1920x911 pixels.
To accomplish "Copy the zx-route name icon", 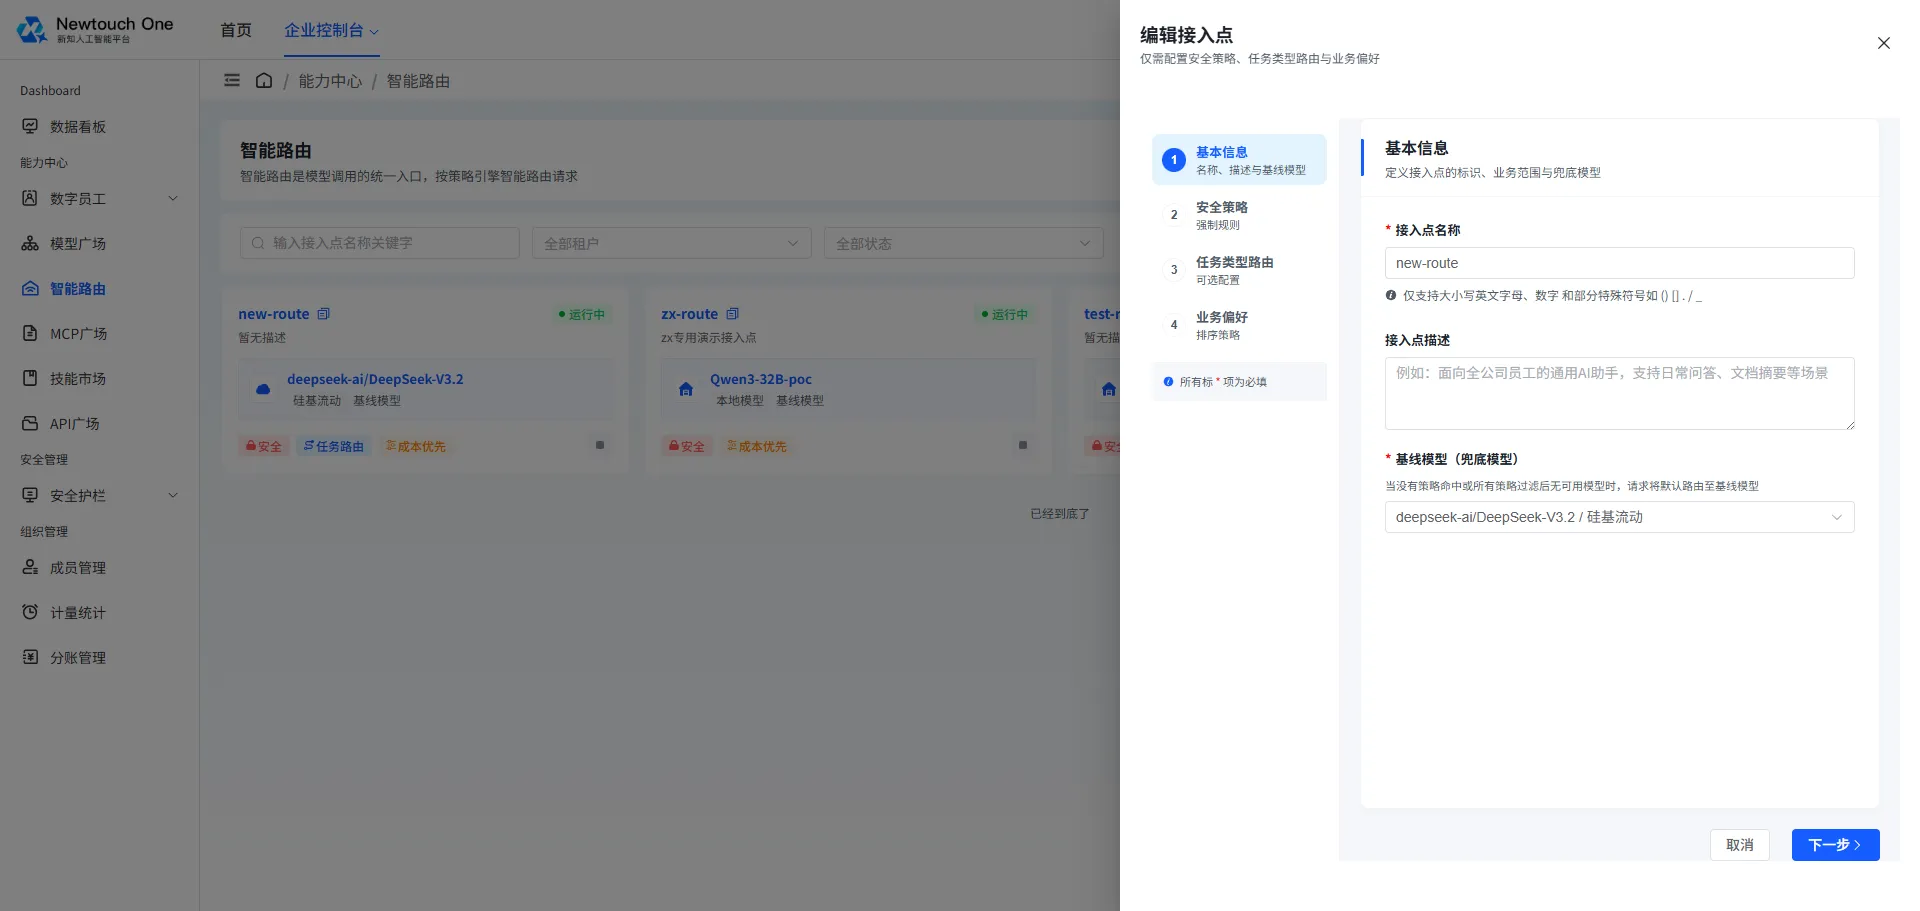I will 732,314.
